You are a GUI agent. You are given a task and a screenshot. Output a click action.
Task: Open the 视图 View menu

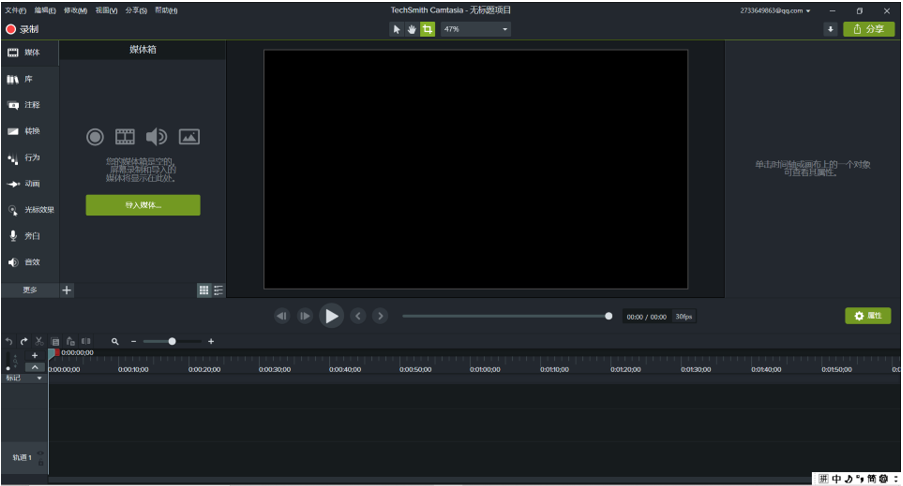pos(106,10)
